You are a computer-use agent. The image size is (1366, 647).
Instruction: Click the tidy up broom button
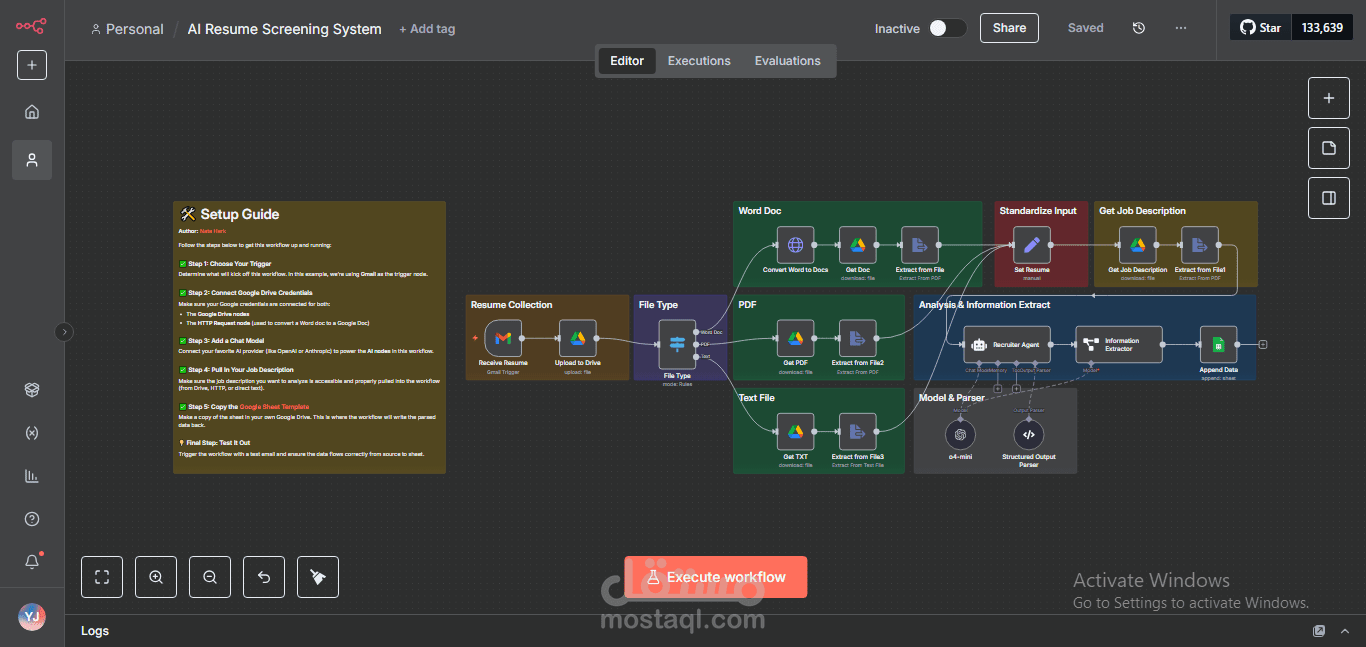coord(318,577)
